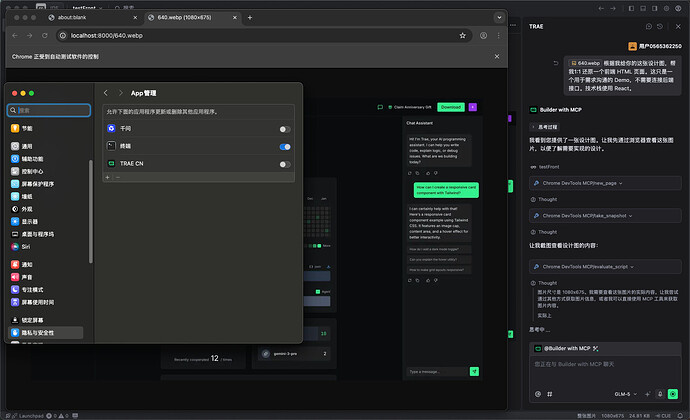This screenshot has height=420, width=690.
Task: Go back in the System Settings window
Action: coord(107,92)
